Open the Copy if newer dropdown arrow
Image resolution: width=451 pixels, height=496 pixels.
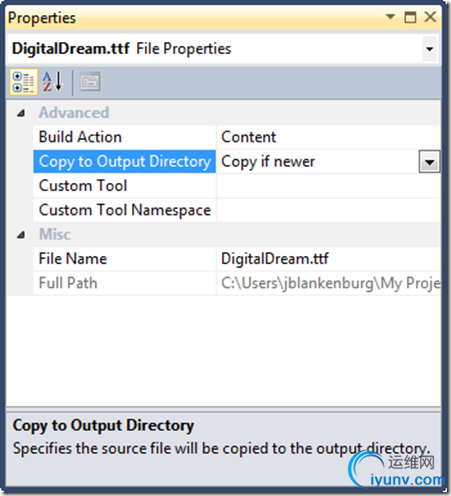(429, 162)
